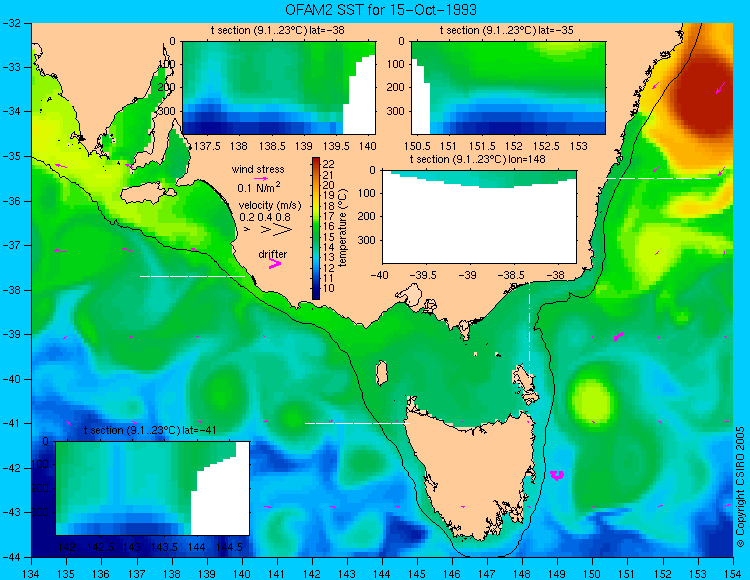Click the "t section (9.1..23°C) lat=-35" inset title

tap(507, 31)
